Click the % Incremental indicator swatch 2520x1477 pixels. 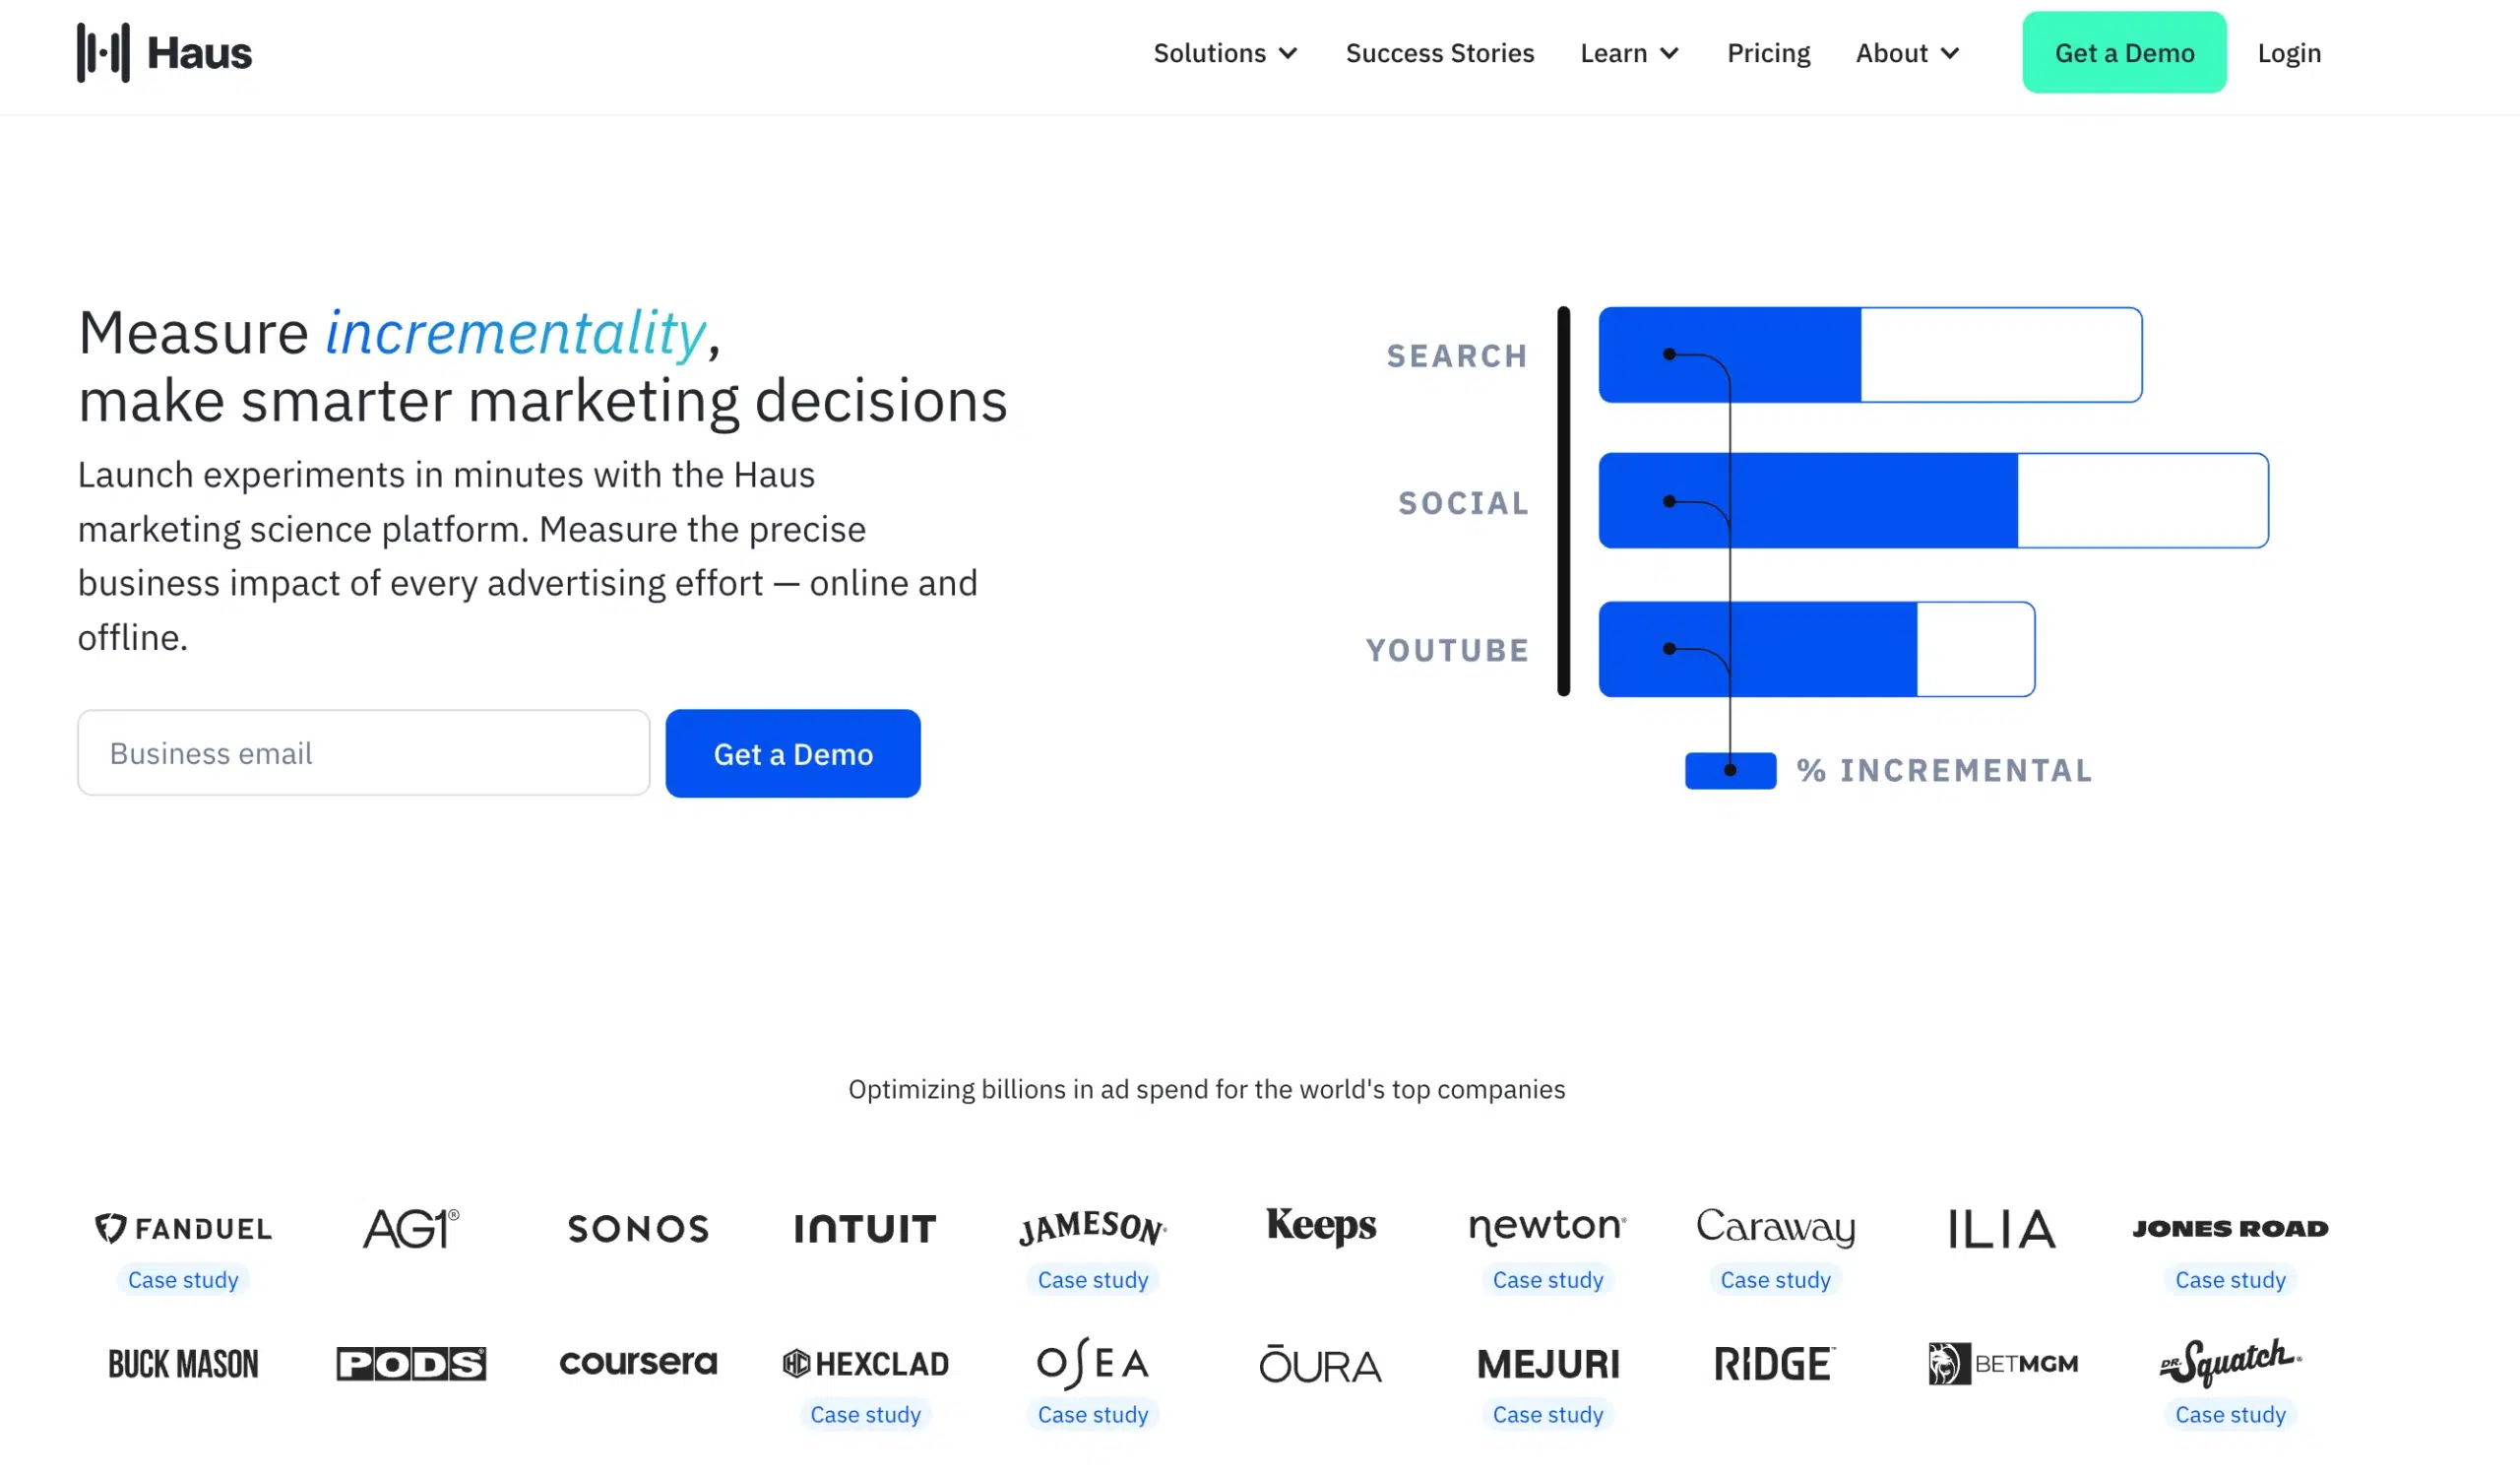[x=1730, y=770]
